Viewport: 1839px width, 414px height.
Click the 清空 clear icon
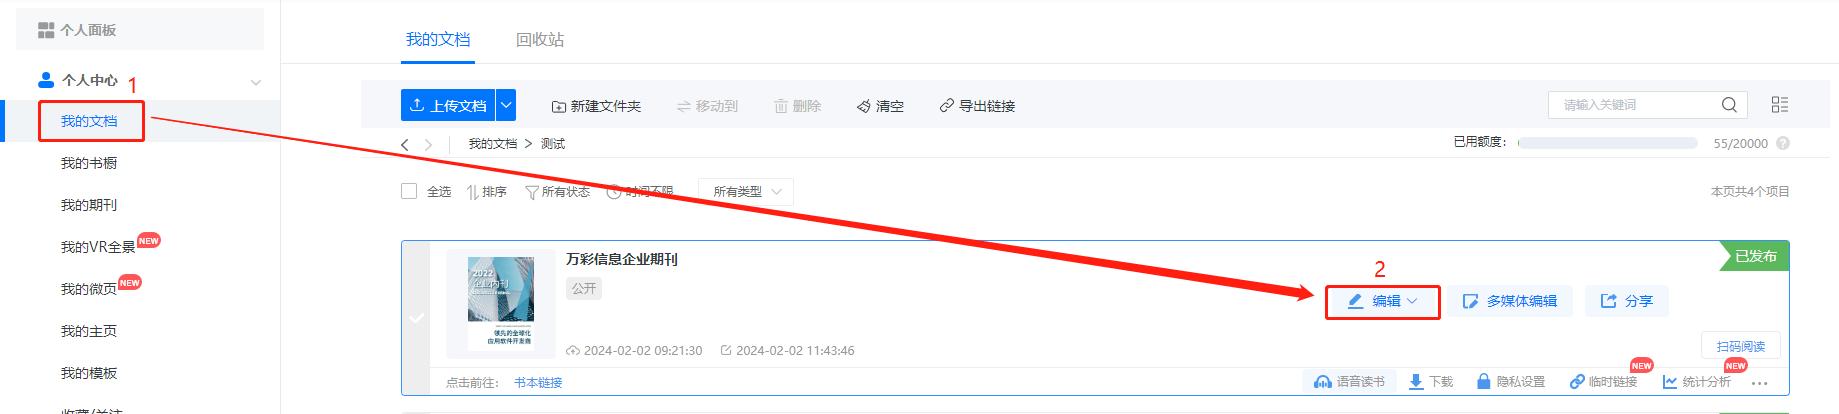[x=863, y=106]
